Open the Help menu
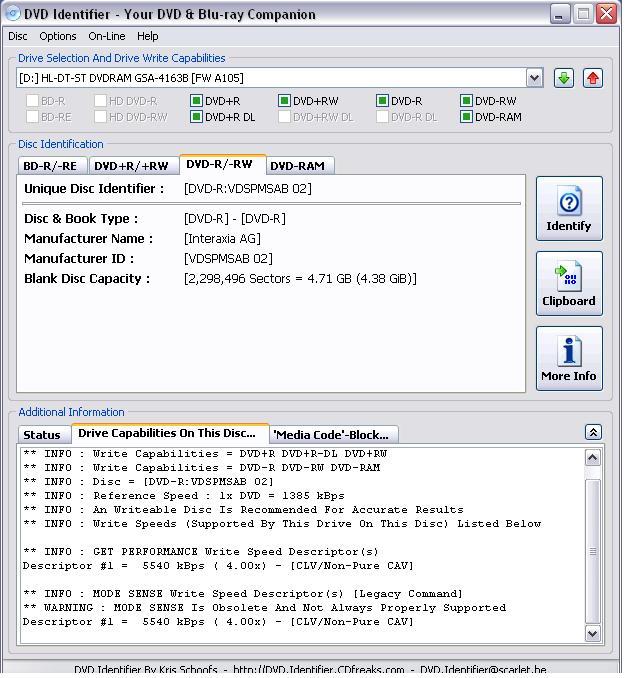 click(x=147, y=36)
